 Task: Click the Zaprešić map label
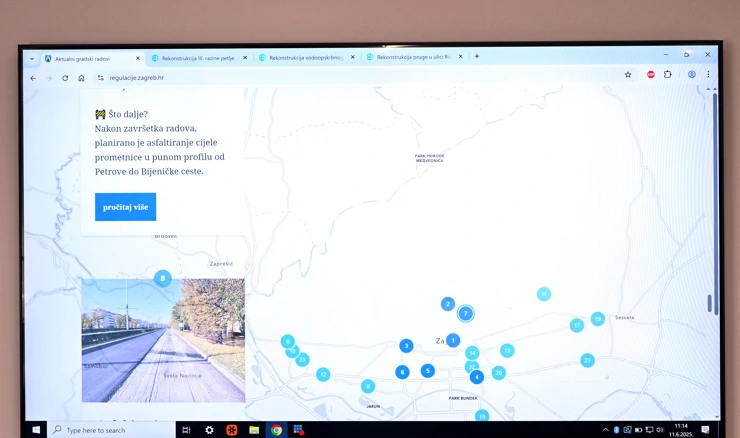click(x=221, y=264)
